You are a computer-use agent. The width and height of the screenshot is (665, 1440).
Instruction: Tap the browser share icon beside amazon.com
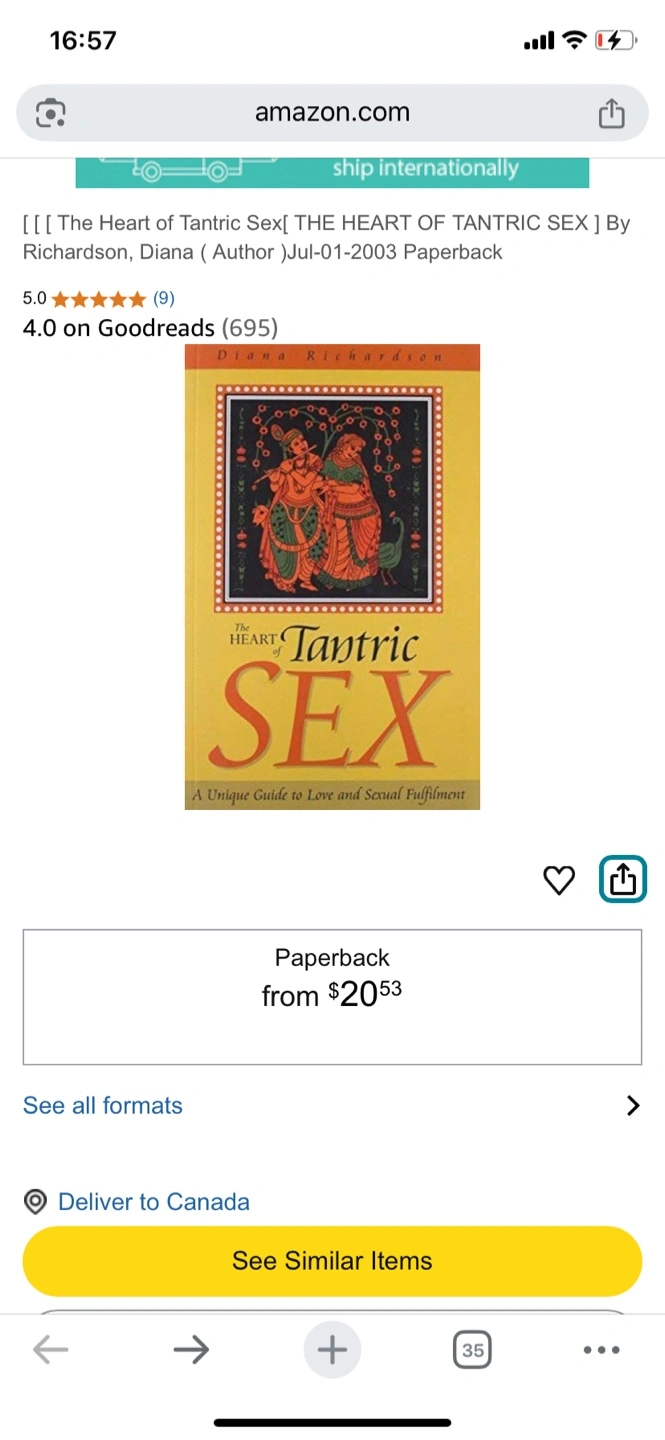point(611,113)
